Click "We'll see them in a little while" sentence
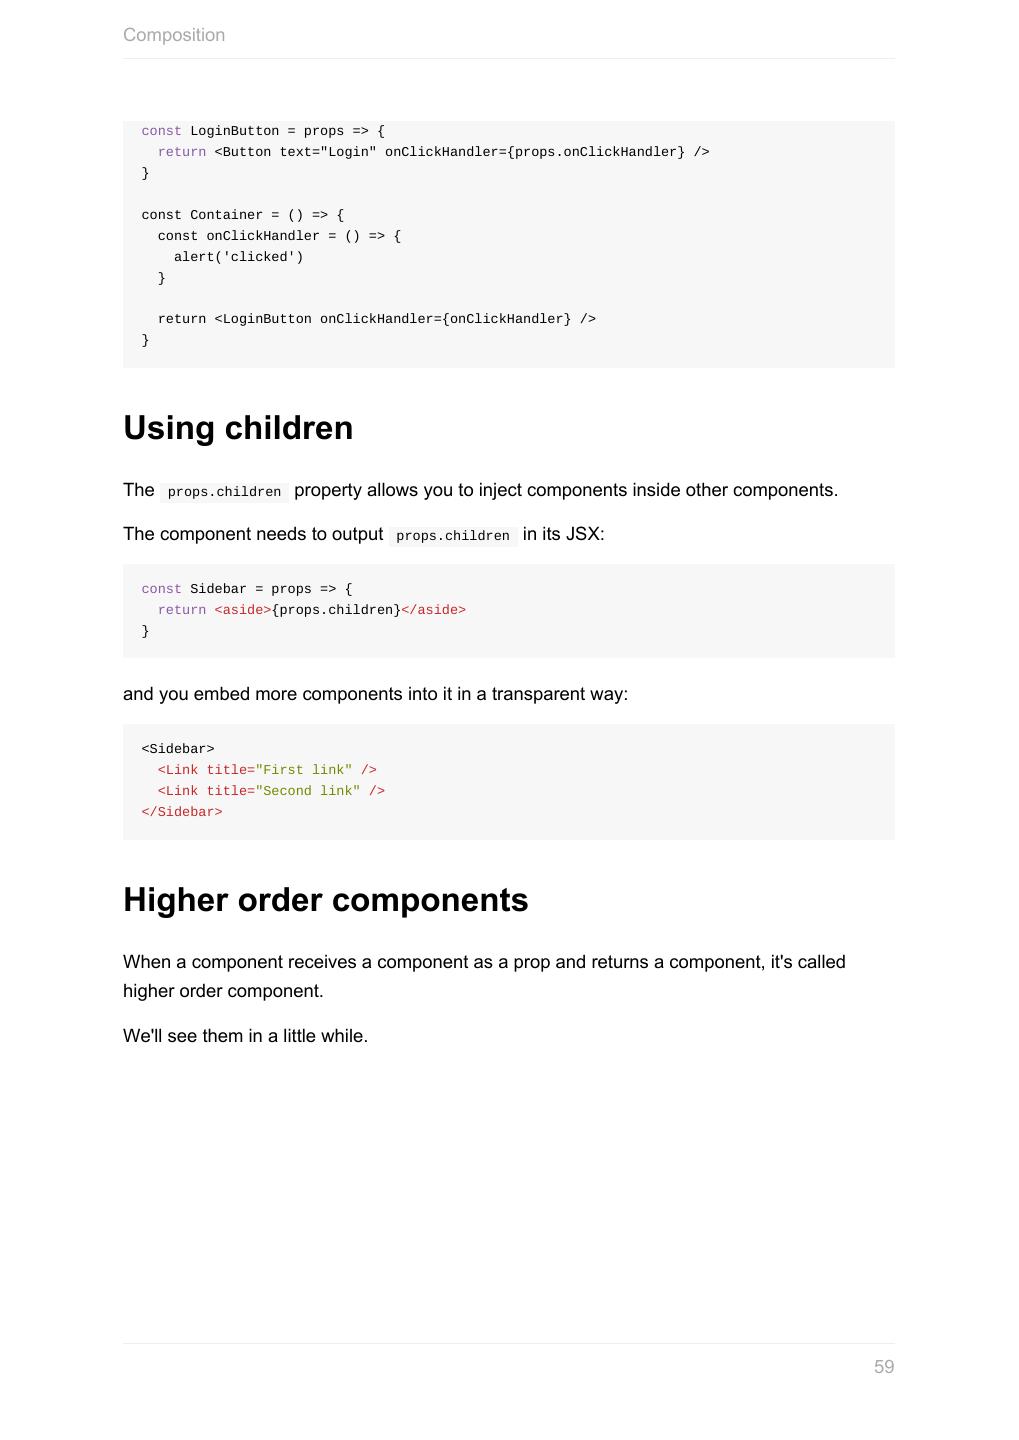Image resolution: width=1019 pixels, height=1440 pixels. pos(245,1036)
